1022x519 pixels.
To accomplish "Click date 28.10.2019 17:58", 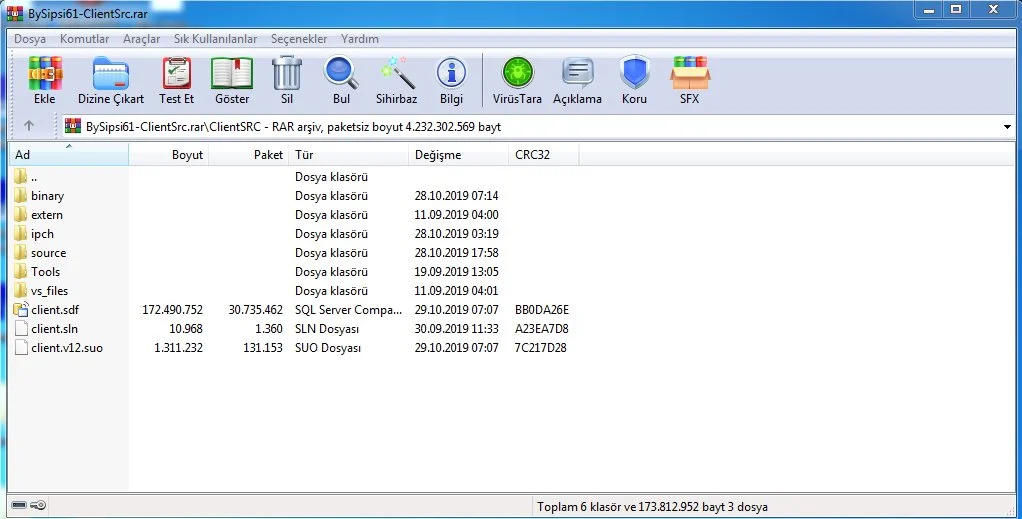I will (x=456, y=252).
